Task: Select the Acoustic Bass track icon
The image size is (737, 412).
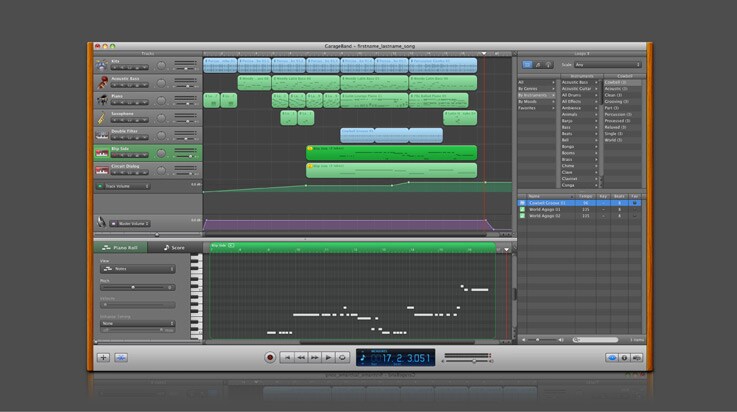Action: [102, 83]
